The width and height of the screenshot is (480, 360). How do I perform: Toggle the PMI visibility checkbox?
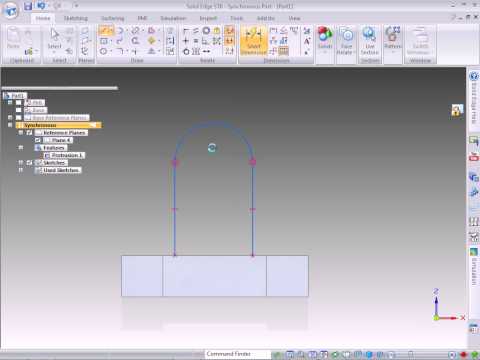click(x=18, y=103)
